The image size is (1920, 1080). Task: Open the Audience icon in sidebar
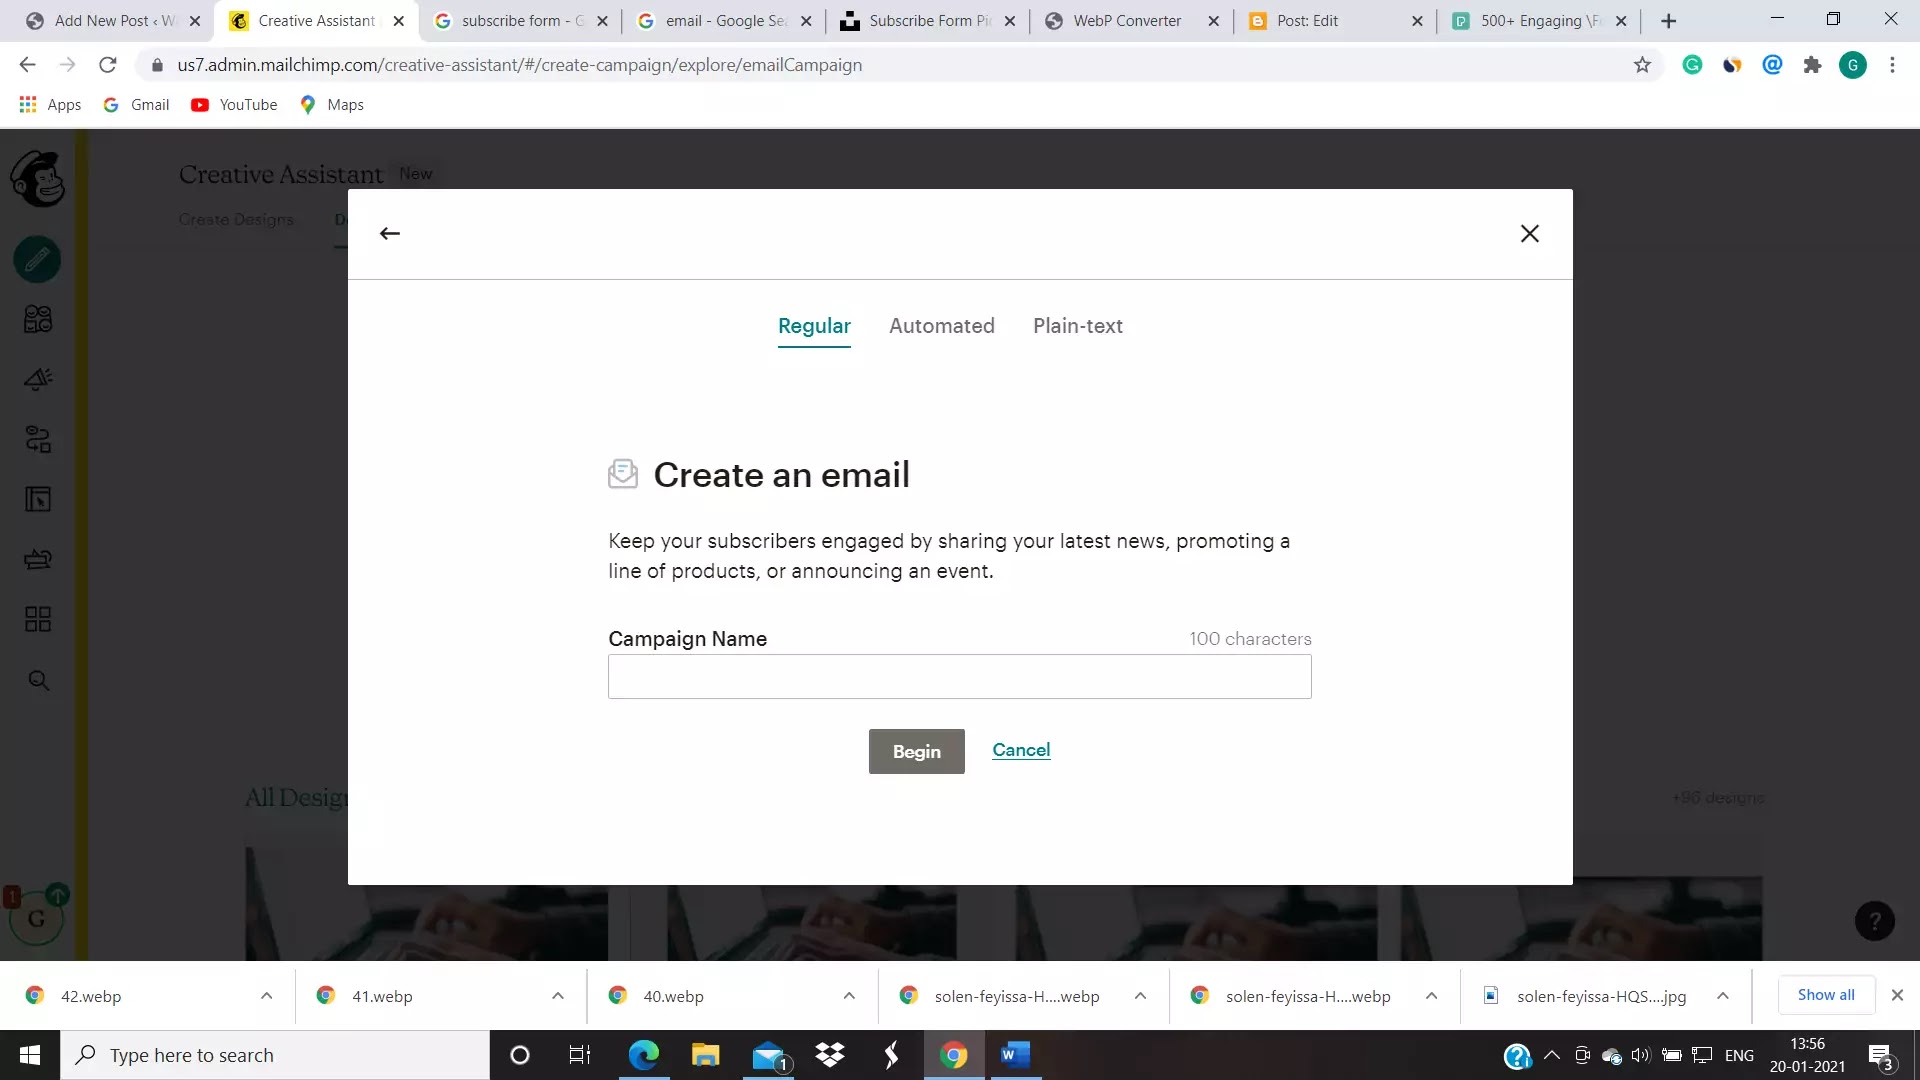coord(38,320)
